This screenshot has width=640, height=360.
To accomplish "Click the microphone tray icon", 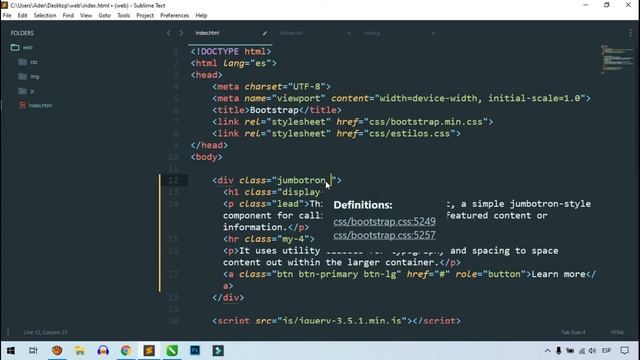I will 559,351.
